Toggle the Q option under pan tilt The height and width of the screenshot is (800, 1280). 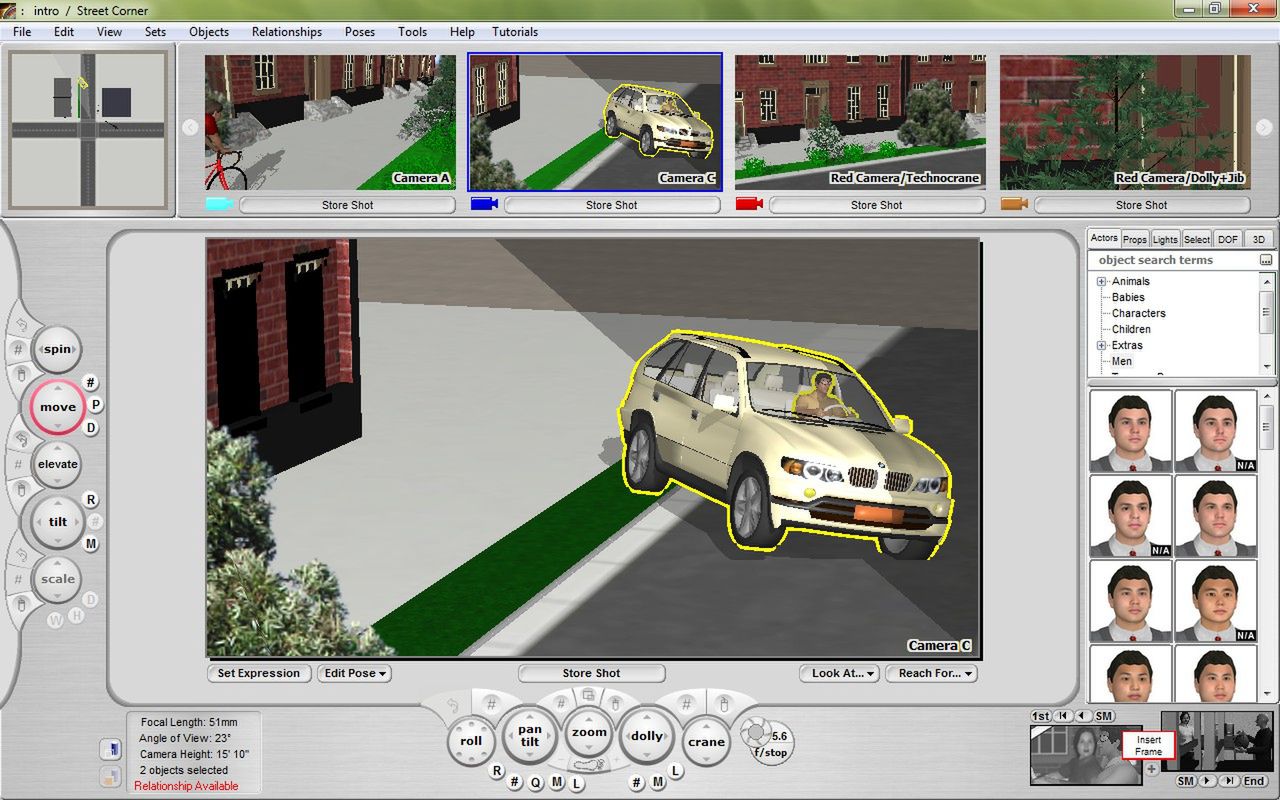[536, 782]
